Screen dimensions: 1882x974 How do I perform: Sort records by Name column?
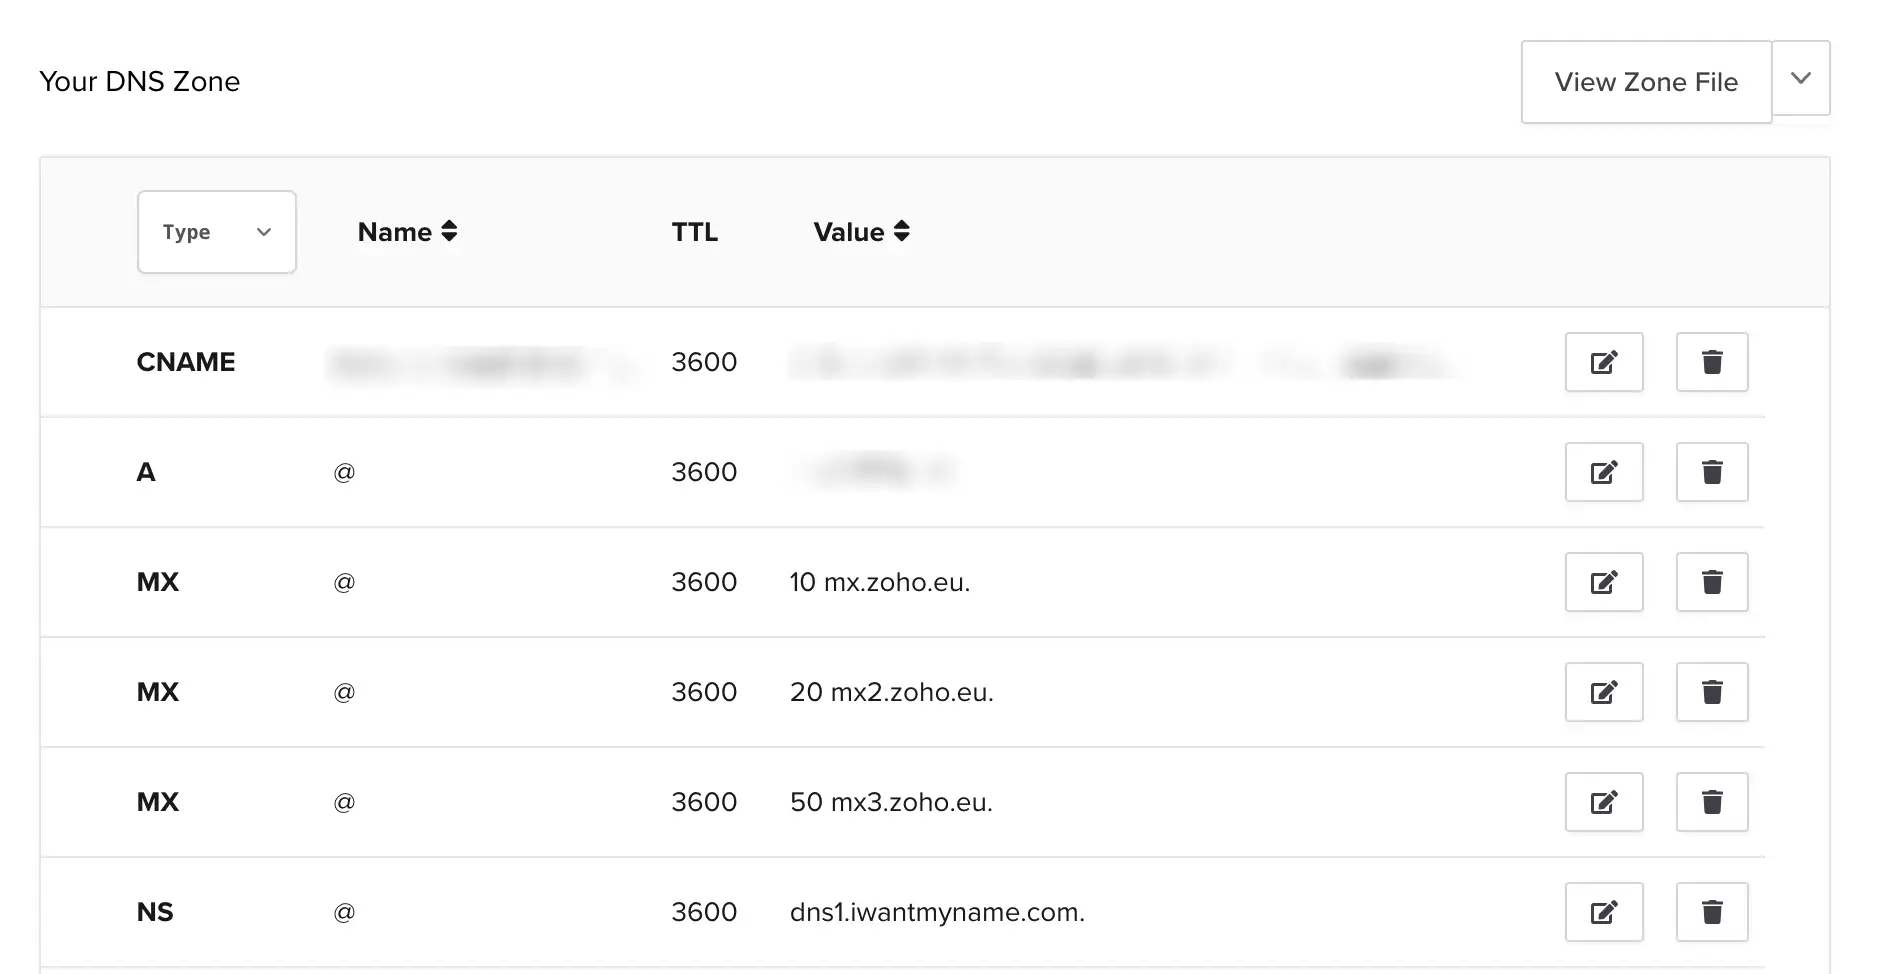[x=408, y=232]
